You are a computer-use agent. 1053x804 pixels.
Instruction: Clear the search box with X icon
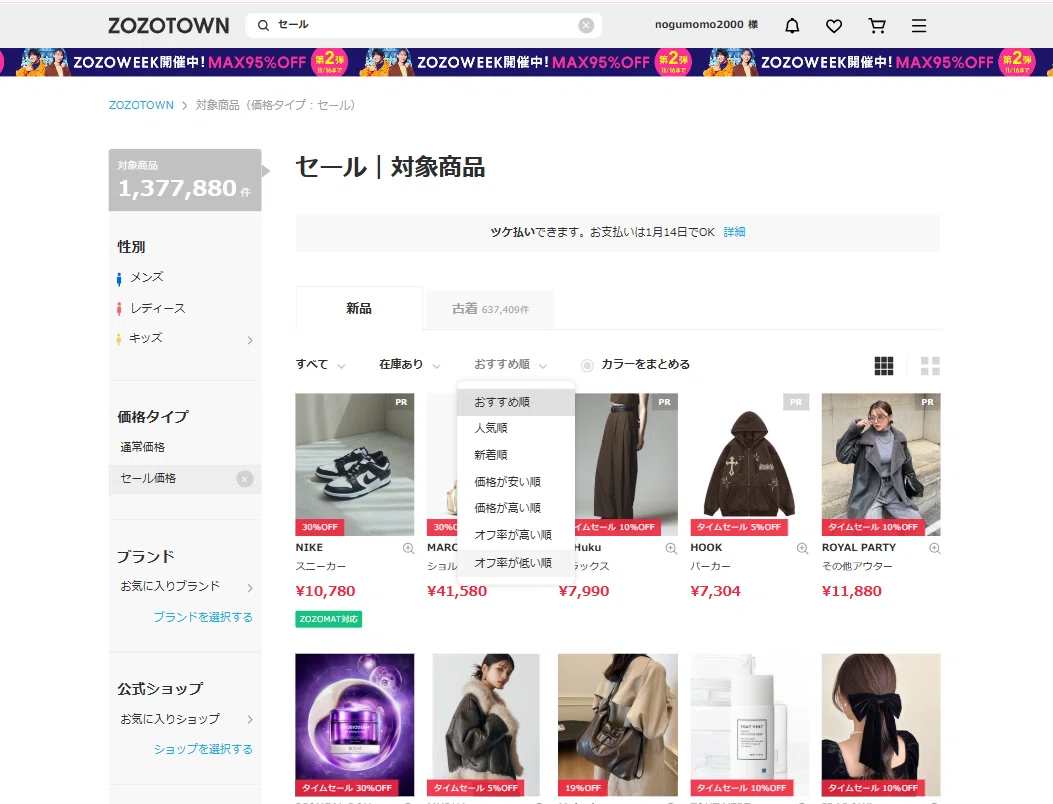click(586, 25)
